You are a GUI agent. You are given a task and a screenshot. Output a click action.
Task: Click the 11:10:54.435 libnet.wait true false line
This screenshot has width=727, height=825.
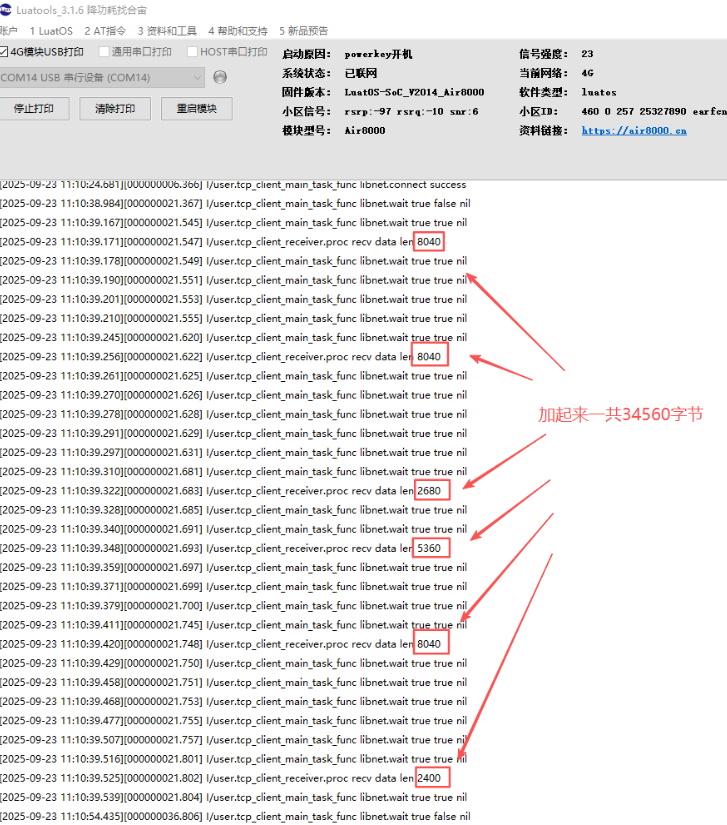click(235, 817)
